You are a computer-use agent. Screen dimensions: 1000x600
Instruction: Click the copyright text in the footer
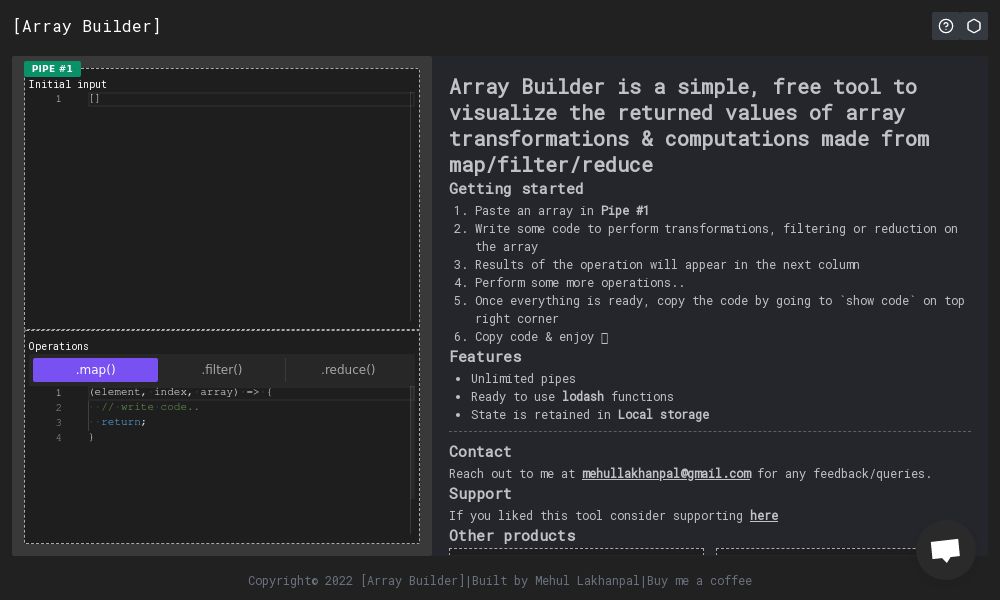tap(298, 581)
